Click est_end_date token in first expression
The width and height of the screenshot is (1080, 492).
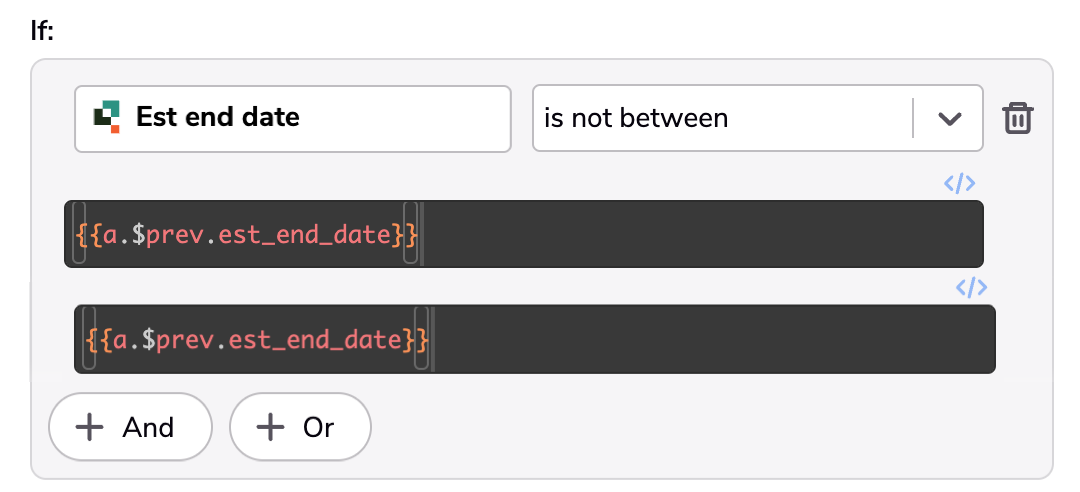[306, 235]
